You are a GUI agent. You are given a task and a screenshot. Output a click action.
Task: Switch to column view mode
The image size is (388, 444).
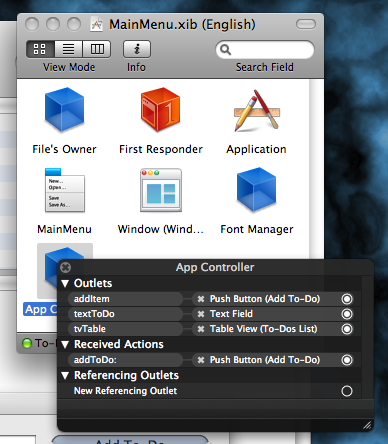click(97, 49)
